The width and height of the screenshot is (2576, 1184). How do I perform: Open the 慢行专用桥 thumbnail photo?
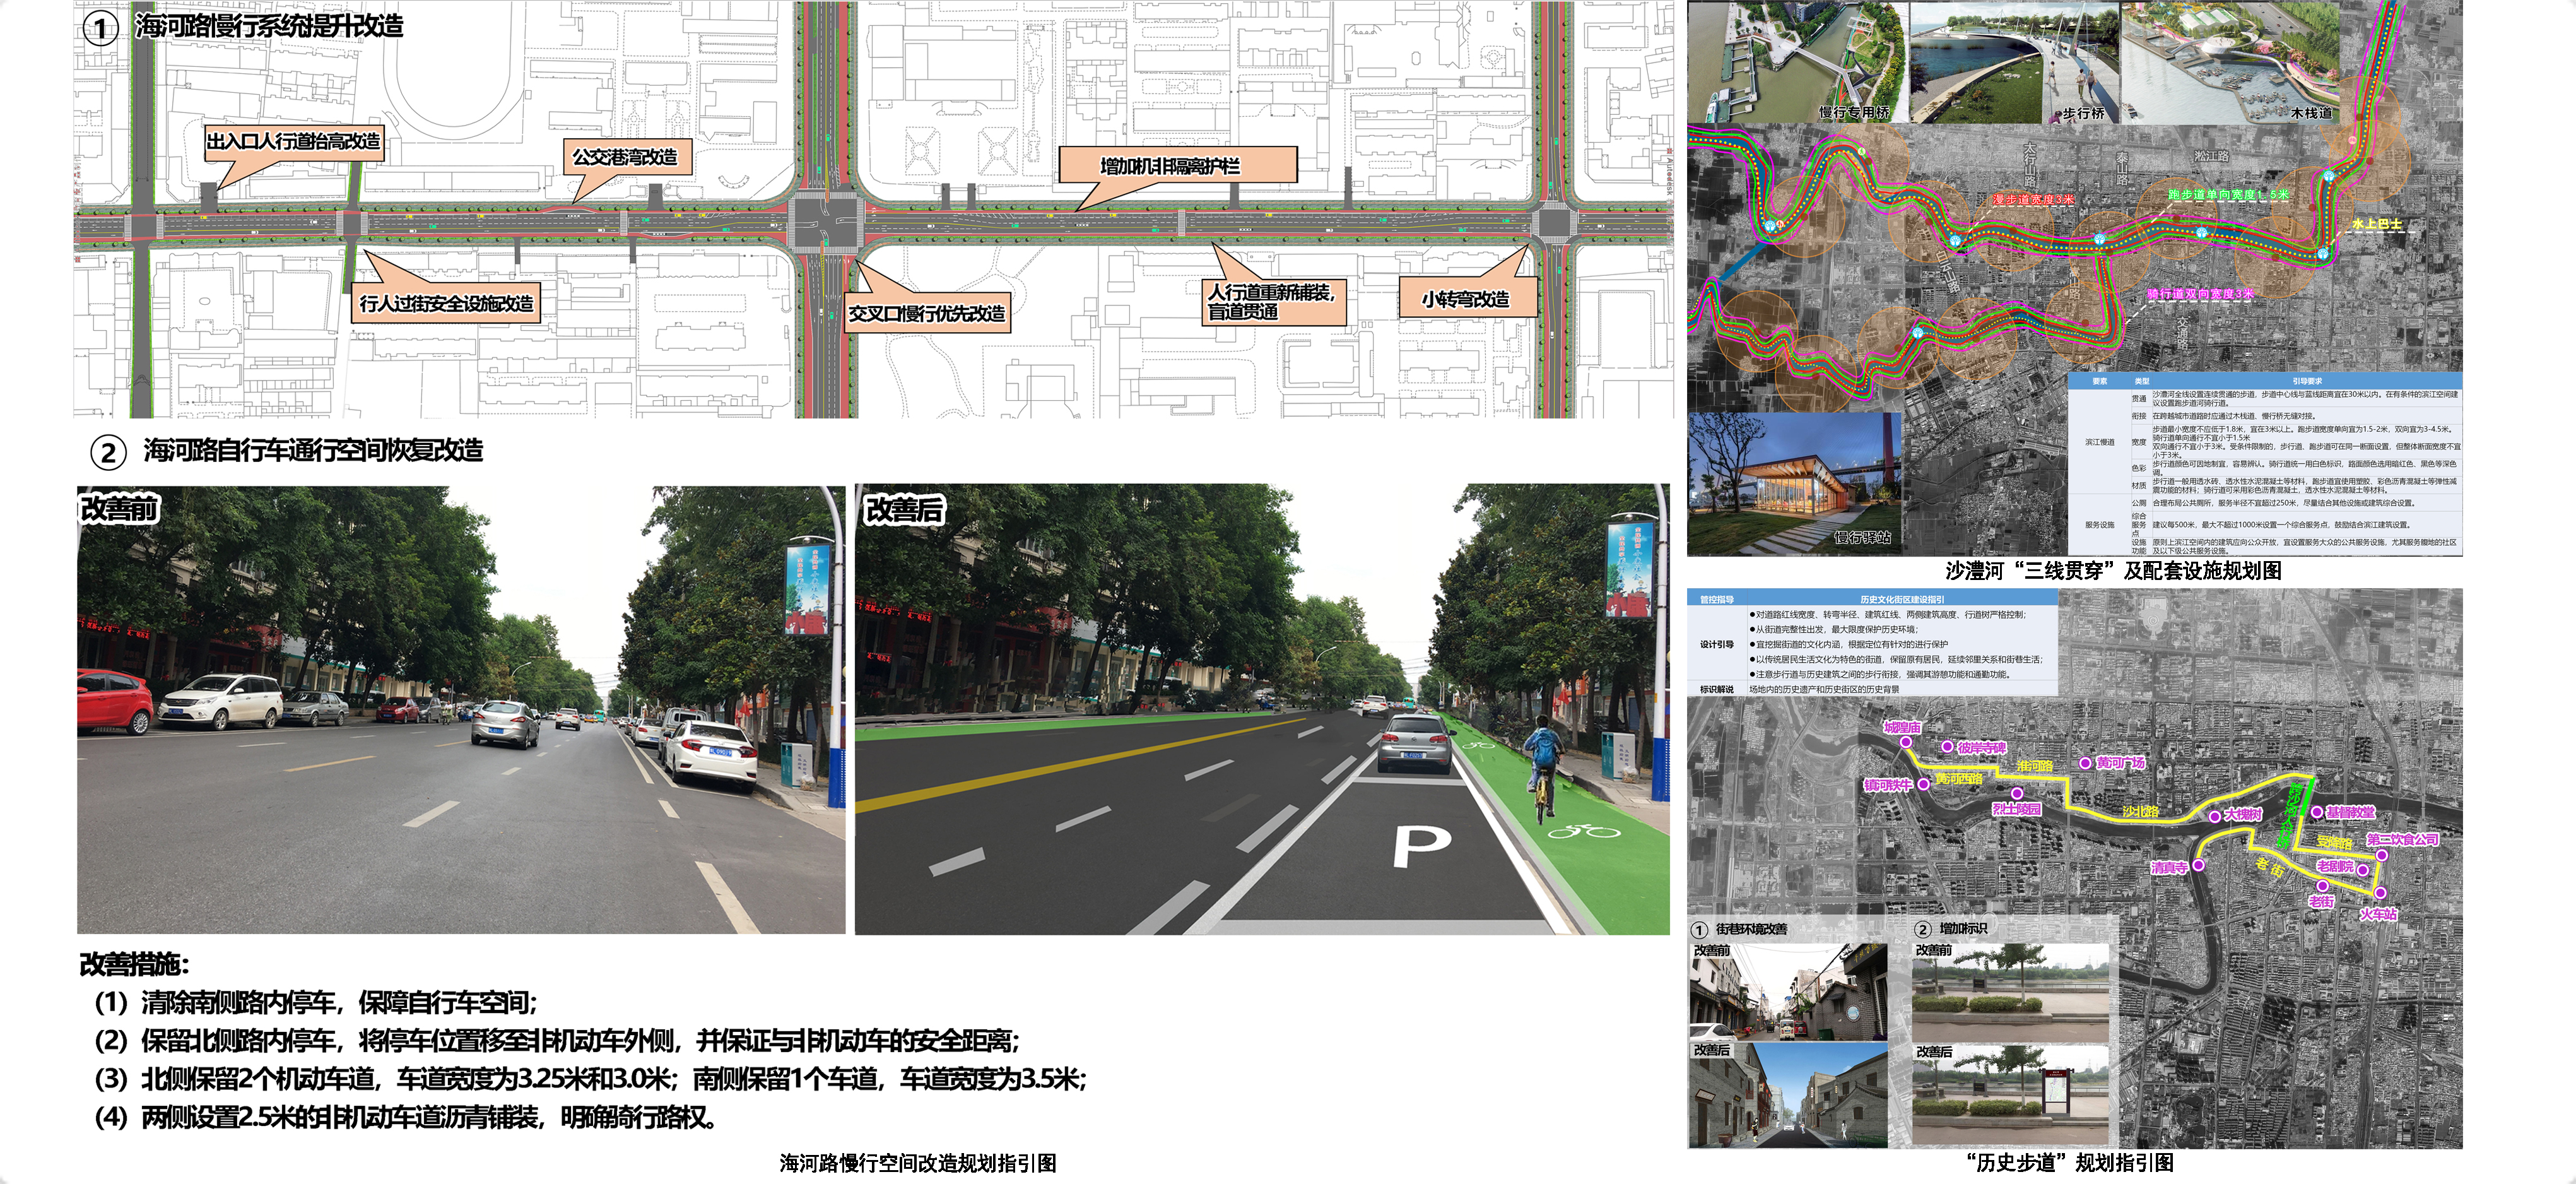pyautogui.click(x=1797, y=62)
